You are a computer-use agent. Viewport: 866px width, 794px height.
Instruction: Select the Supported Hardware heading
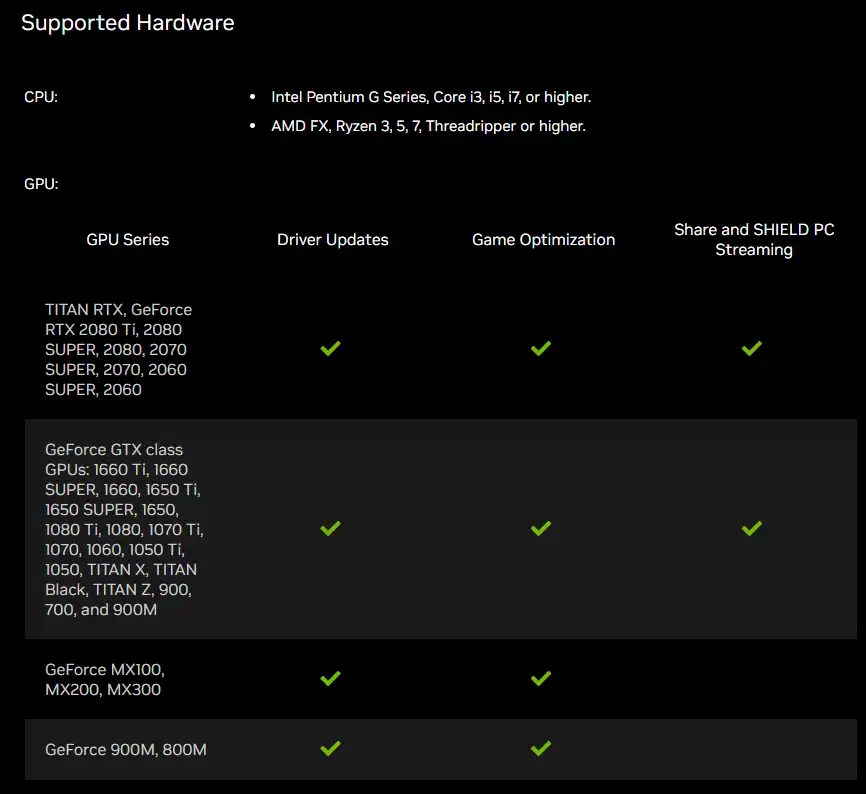point(128,22)
